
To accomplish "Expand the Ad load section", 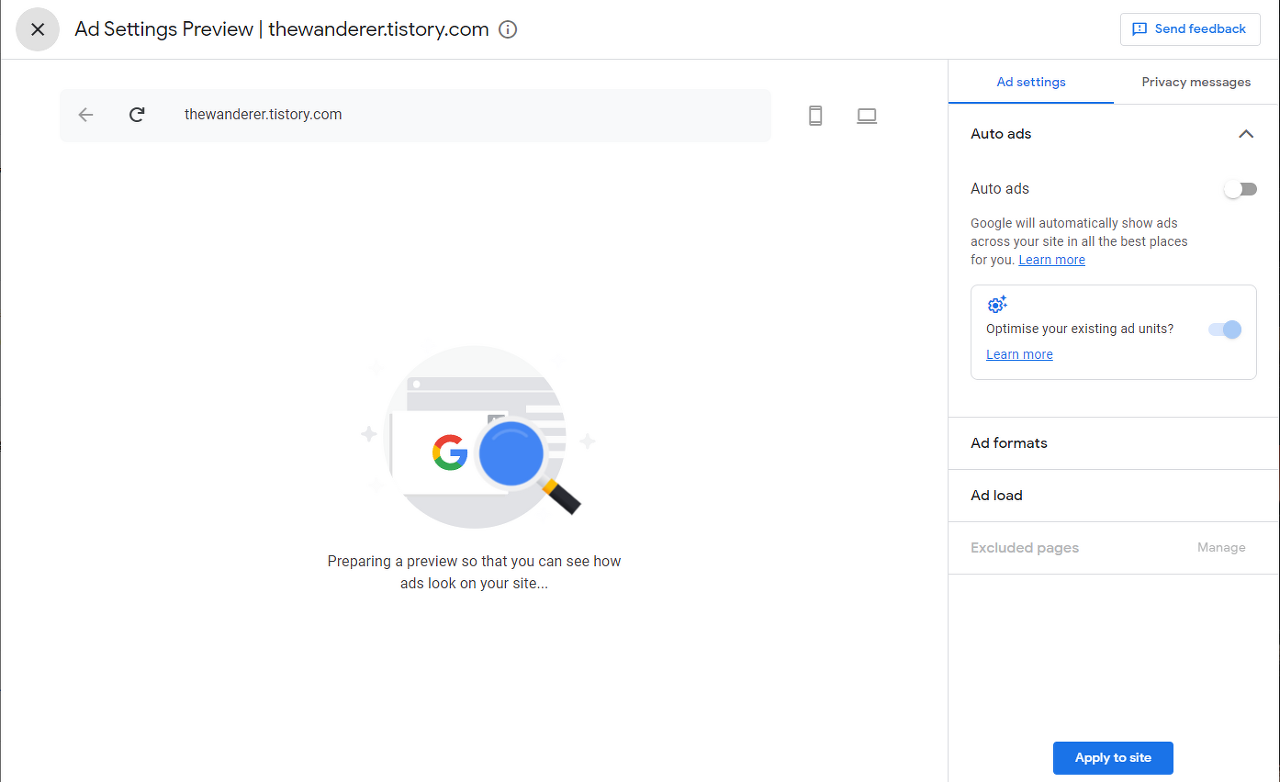I will pyautogui.click(x=1114, y=495).
